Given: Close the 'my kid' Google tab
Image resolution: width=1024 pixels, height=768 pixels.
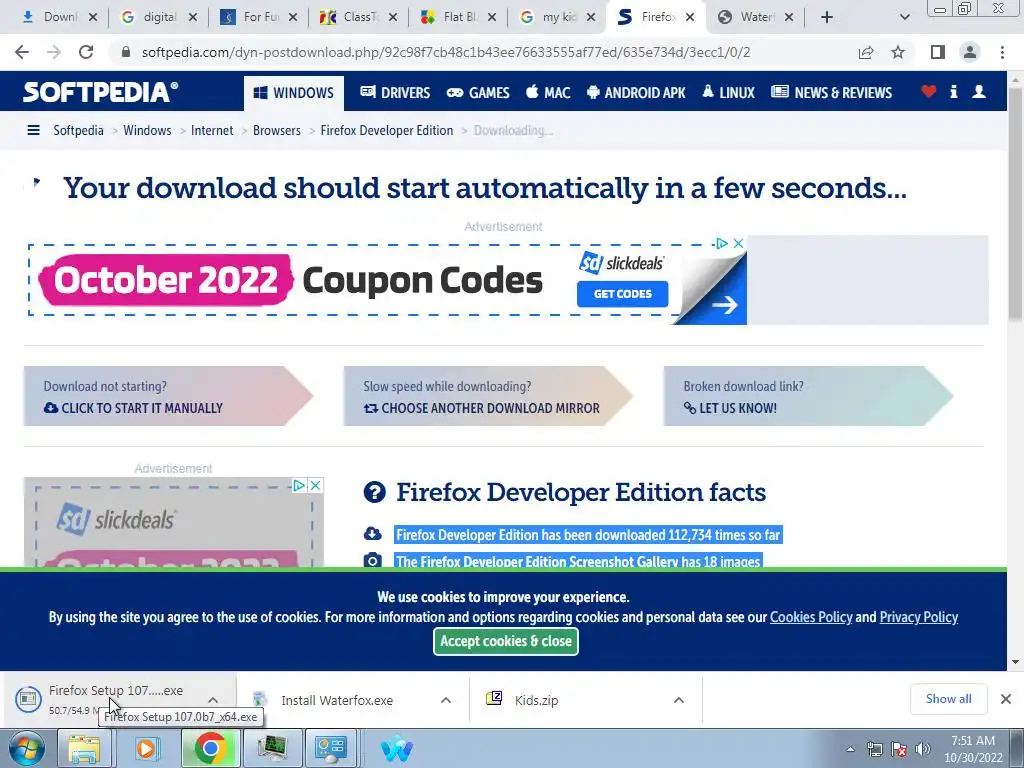Looking at the screenshot, I should pyautogui.click(x=591, y=18).
